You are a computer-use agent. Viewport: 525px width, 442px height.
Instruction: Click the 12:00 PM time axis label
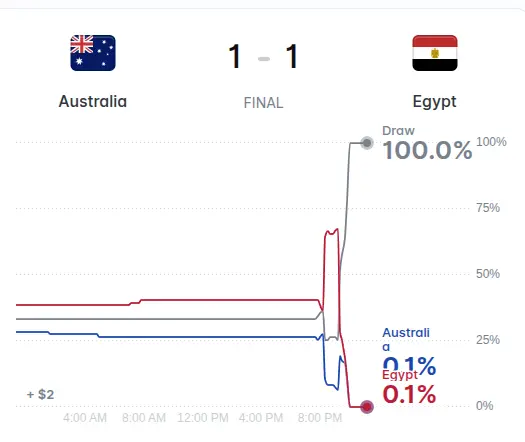(x=203, y=418)
